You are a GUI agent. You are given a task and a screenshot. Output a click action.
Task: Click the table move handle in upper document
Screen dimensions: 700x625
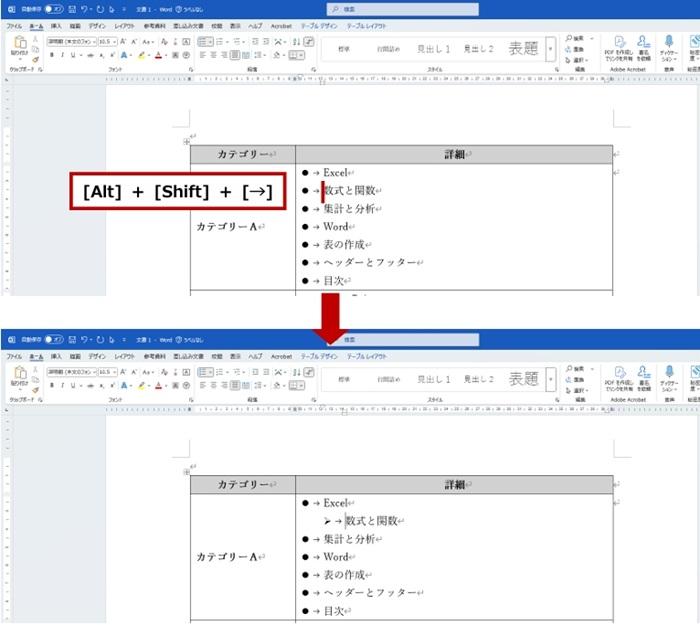(187, 143)
